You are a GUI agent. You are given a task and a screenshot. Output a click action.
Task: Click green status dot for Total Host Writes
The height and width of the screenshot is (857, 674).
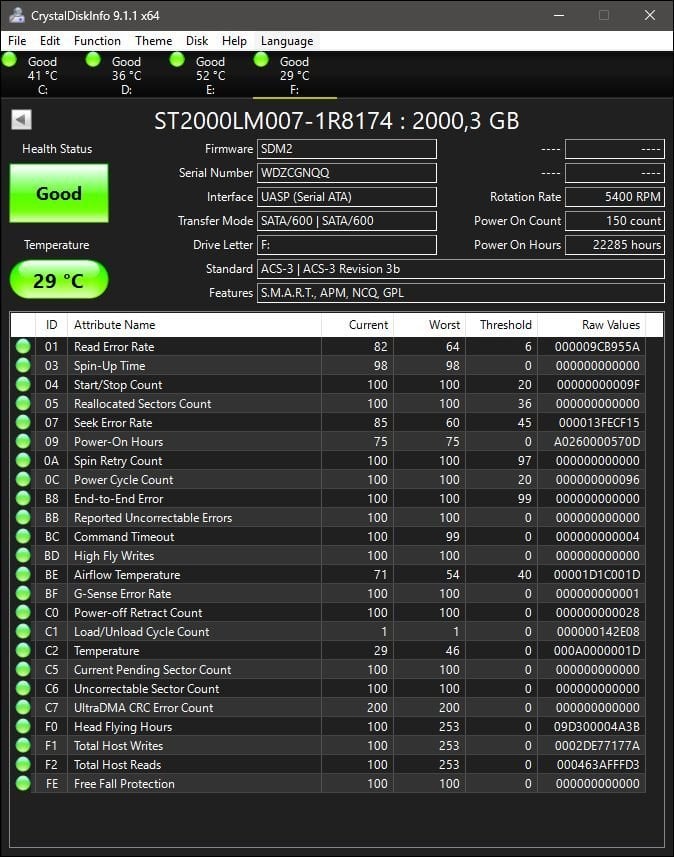point(23,746)
